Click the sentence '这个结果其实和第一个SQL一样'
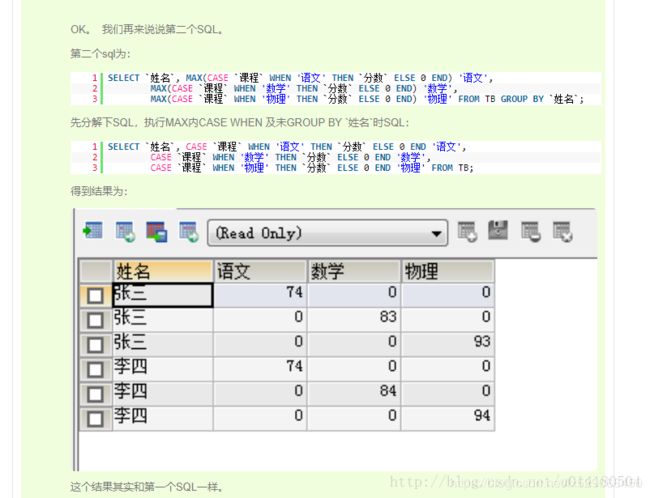This screenshot has height=498, width=650. point(146,486)
